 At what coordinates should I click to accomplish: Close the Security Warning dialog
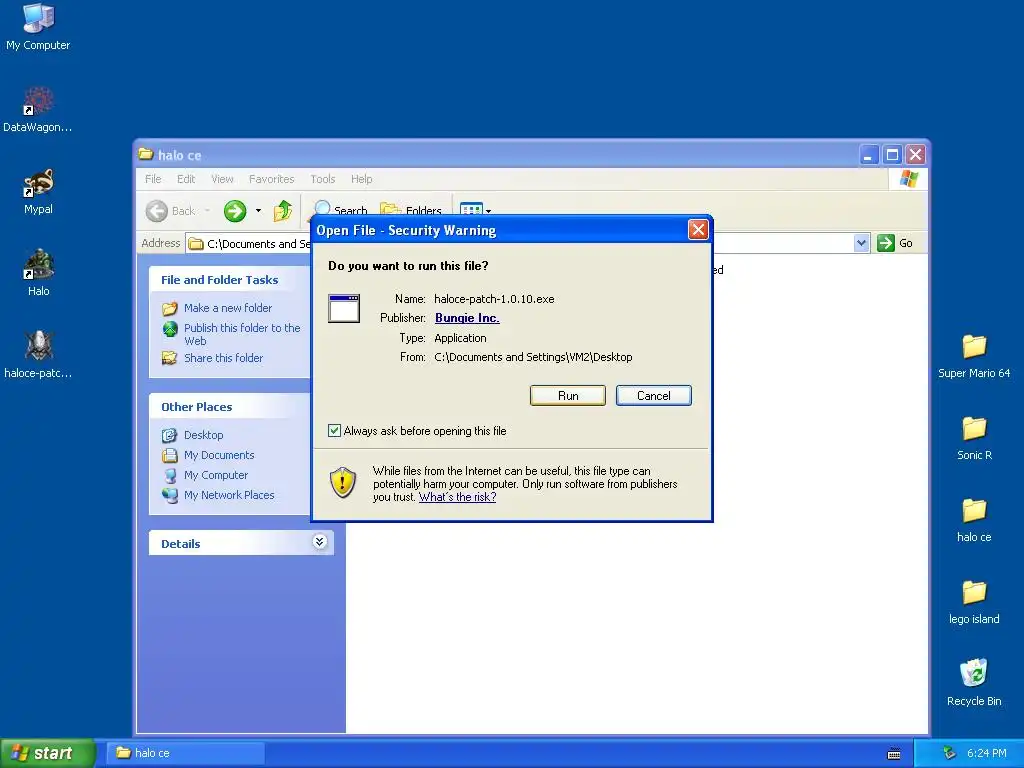698,229
